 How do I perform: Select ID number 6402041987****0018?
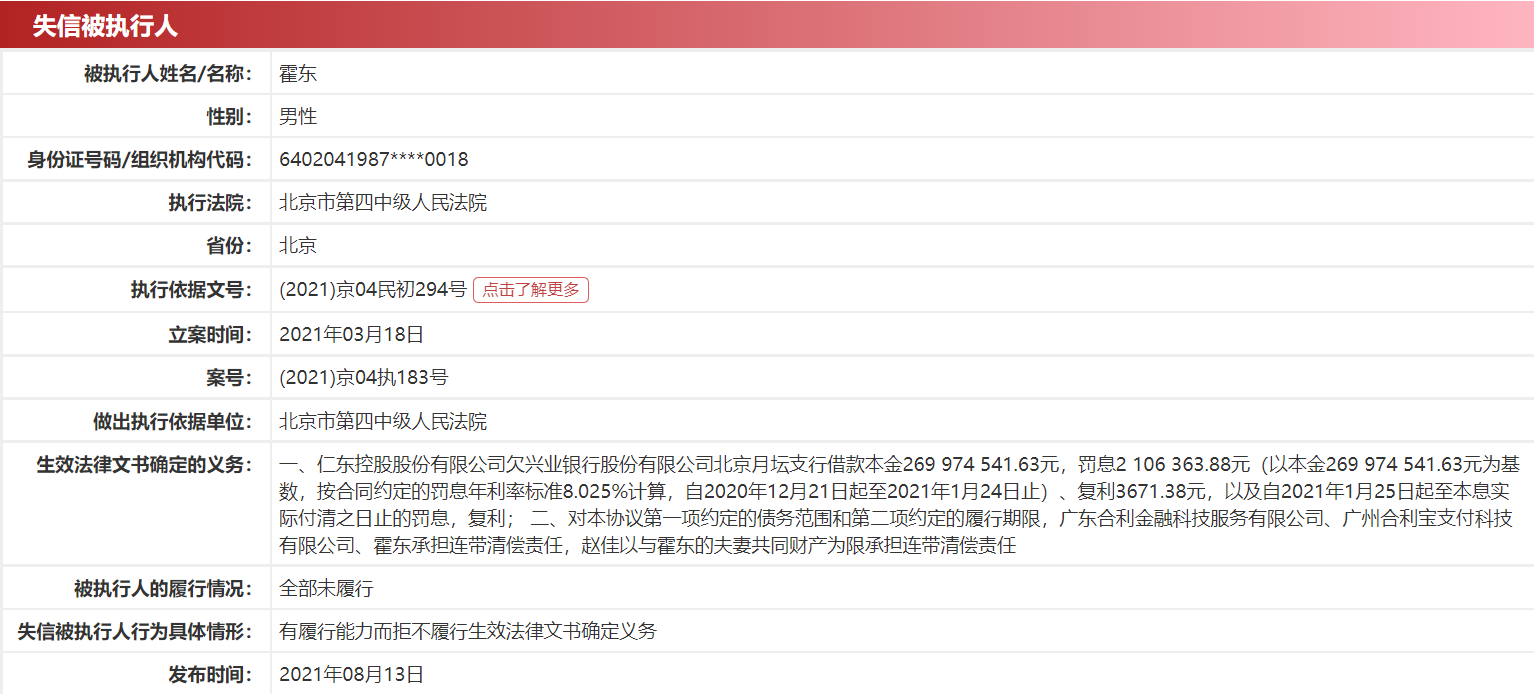click(374, 159)
